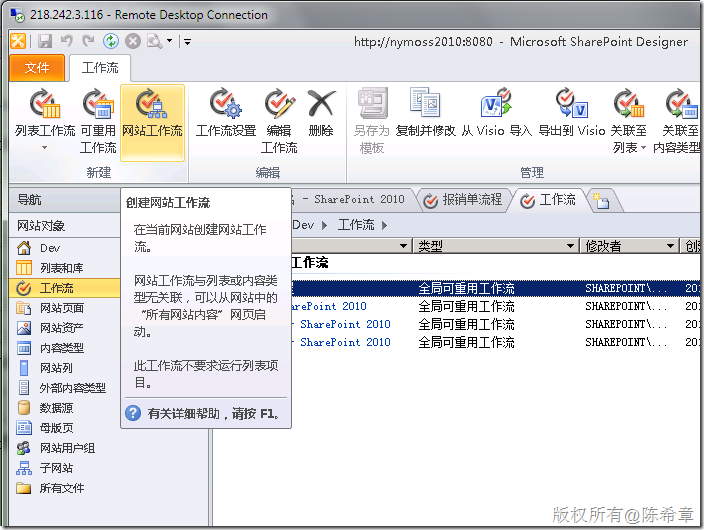Expand the arrow after Dev breadcrumb
The width and height of the screenshot is (704, 530).
[x=325, y=225]
